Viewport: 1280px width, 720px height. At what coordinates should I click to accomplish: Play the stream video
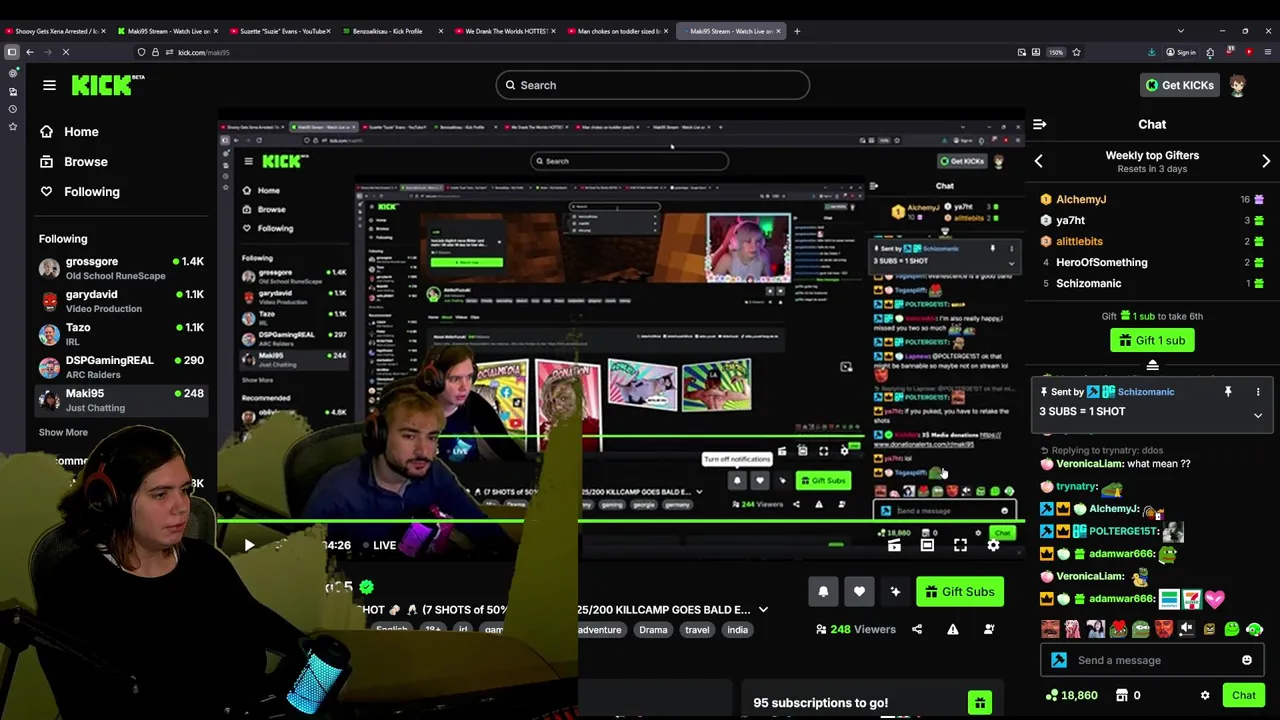pos(249,545)
